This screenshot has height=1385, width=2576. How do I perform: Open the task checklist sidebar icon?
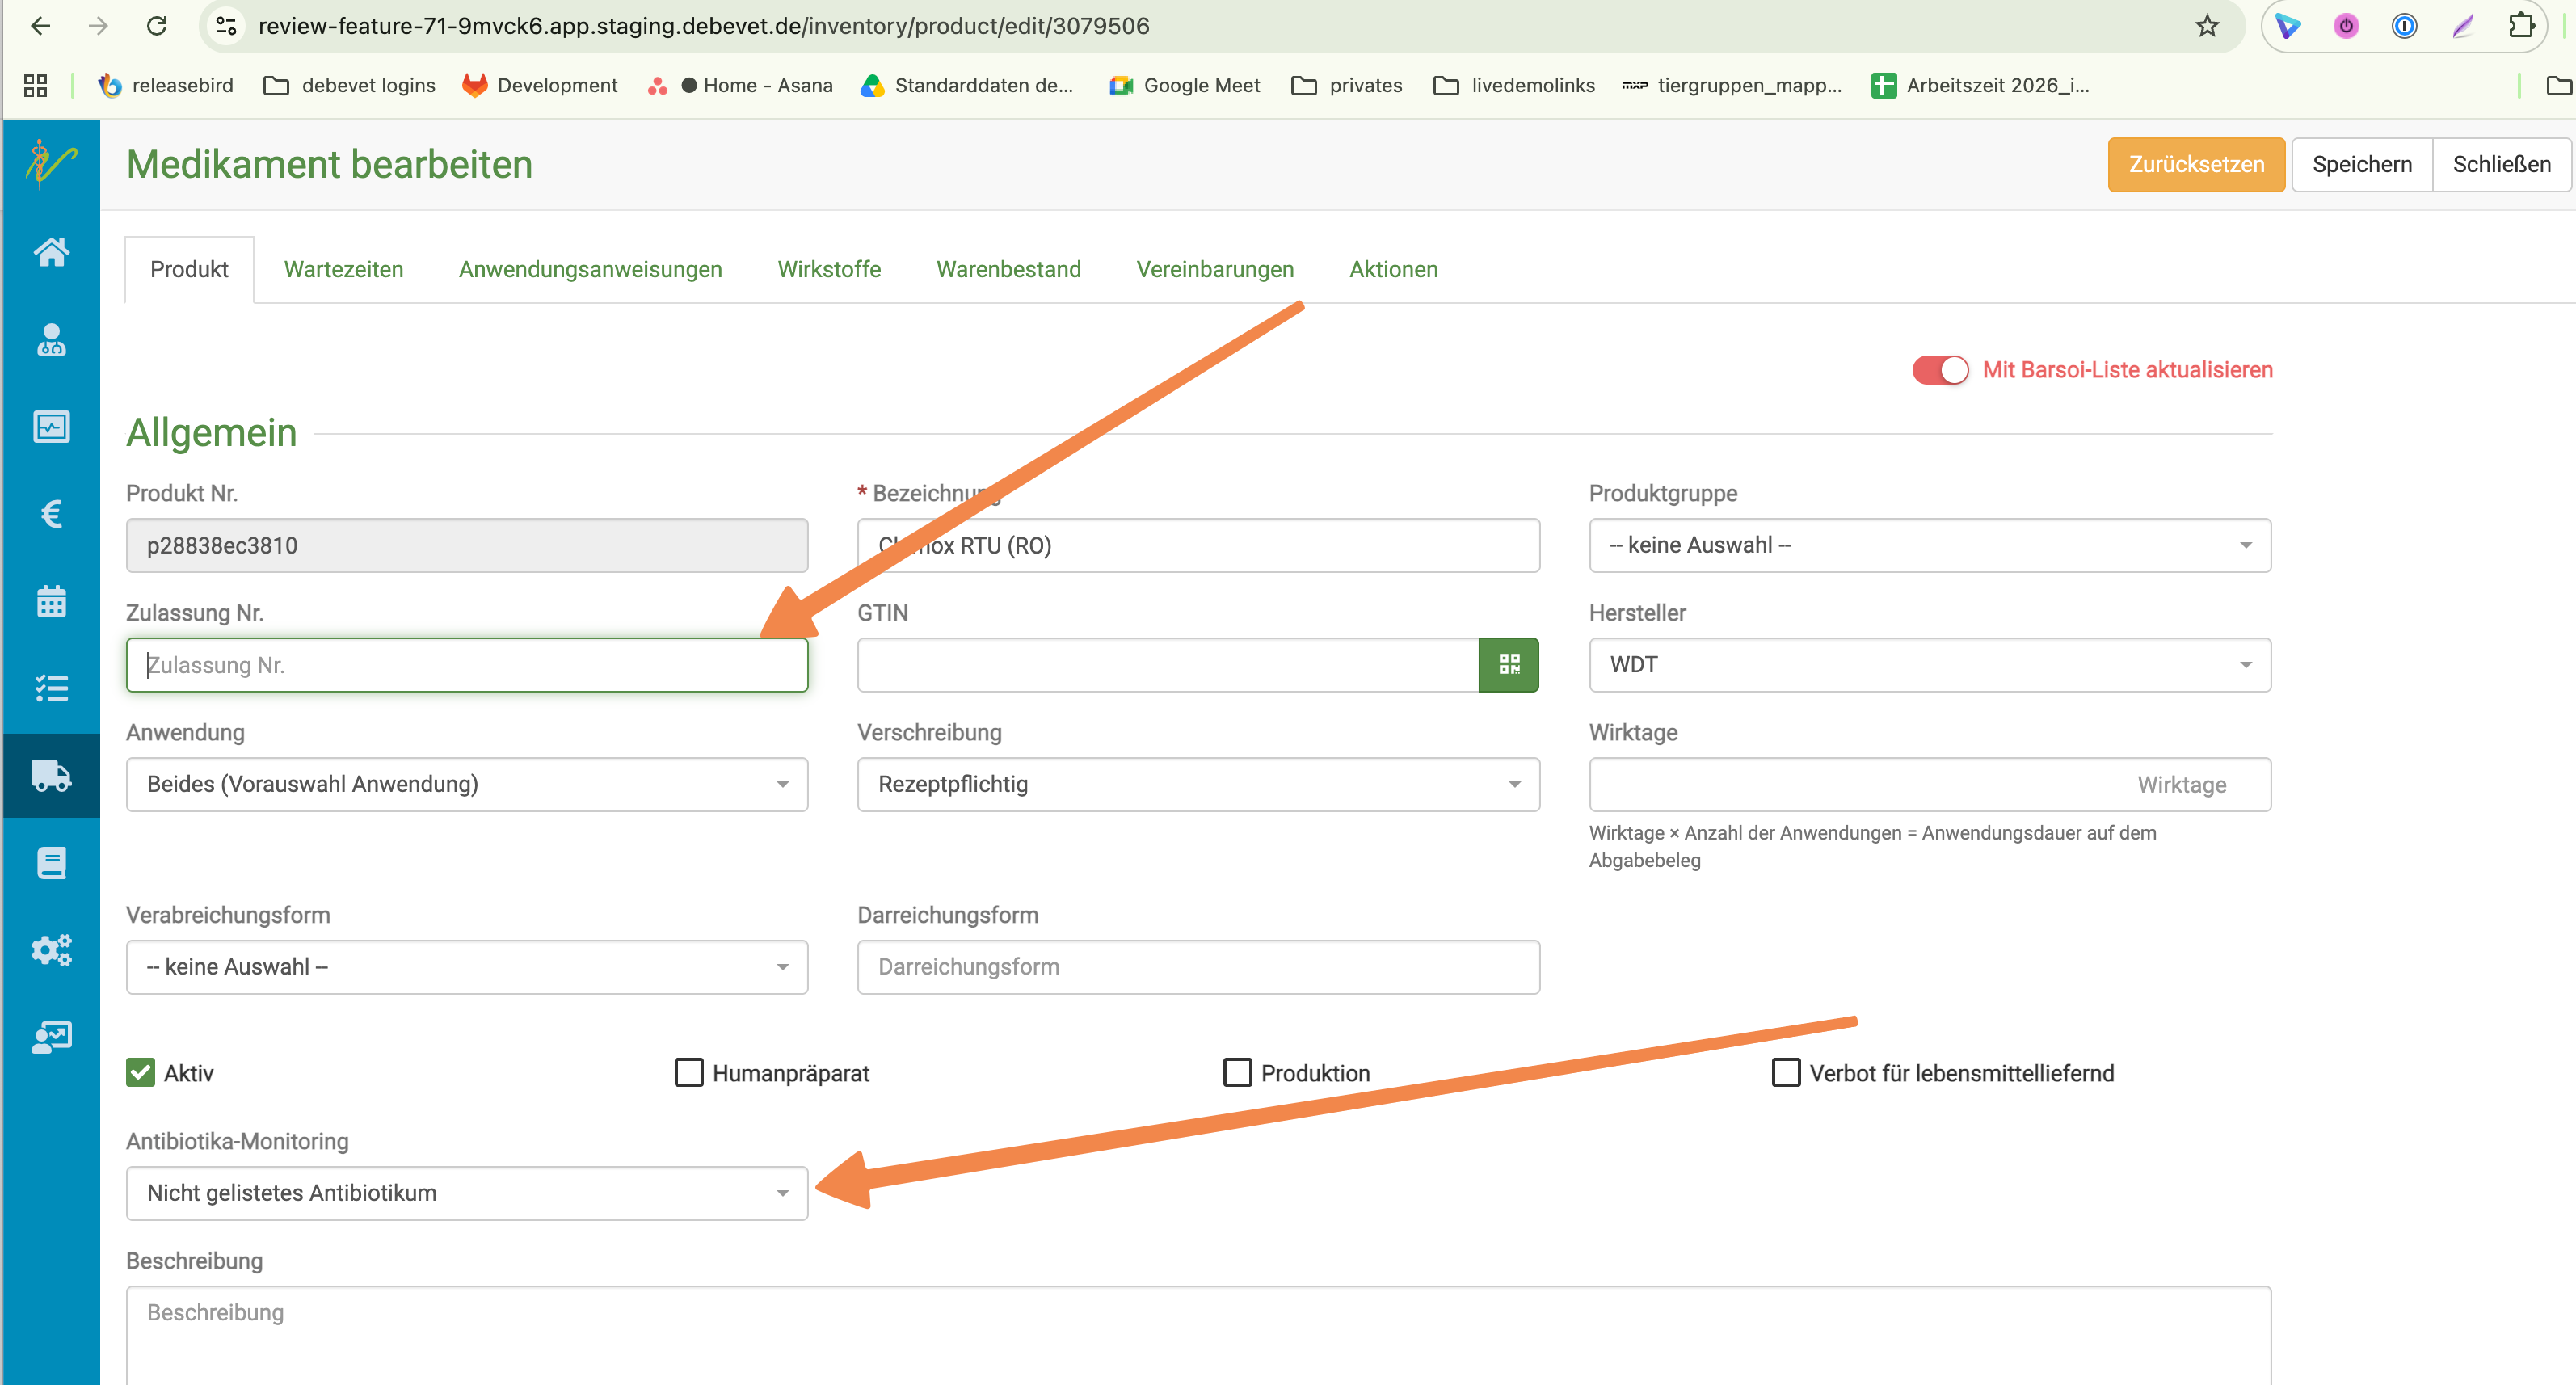click(x=51, y=688)
